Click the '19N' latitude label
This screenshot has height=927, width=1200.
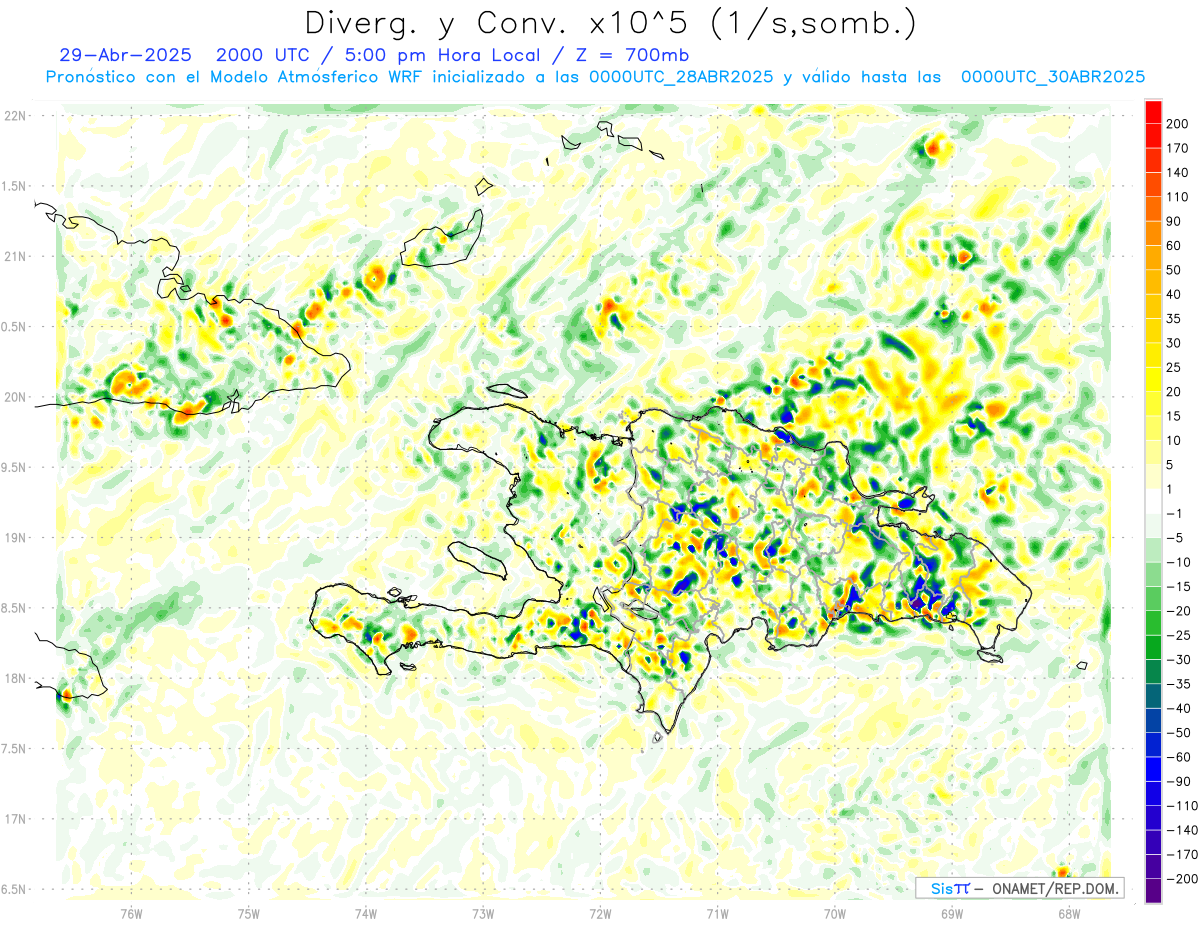(15, 538)
